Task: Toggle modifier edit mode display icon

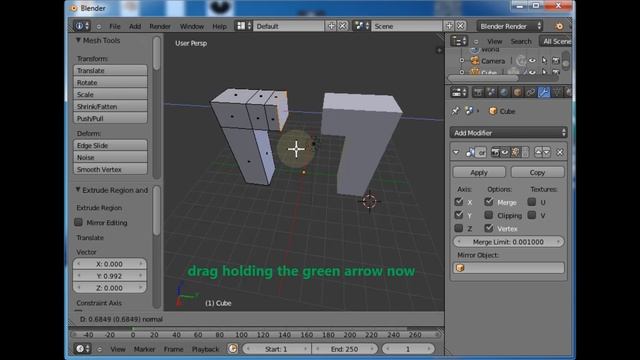Action: click(516, 152)
